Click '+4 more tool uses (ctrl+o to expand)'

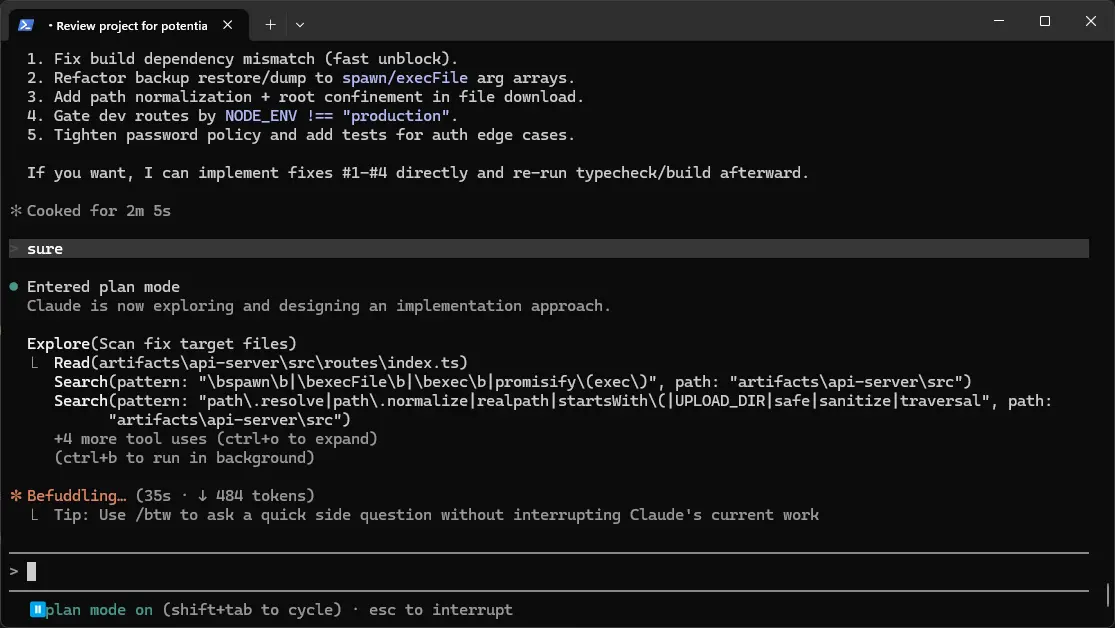pyautogui.click(x=215, y=439)
